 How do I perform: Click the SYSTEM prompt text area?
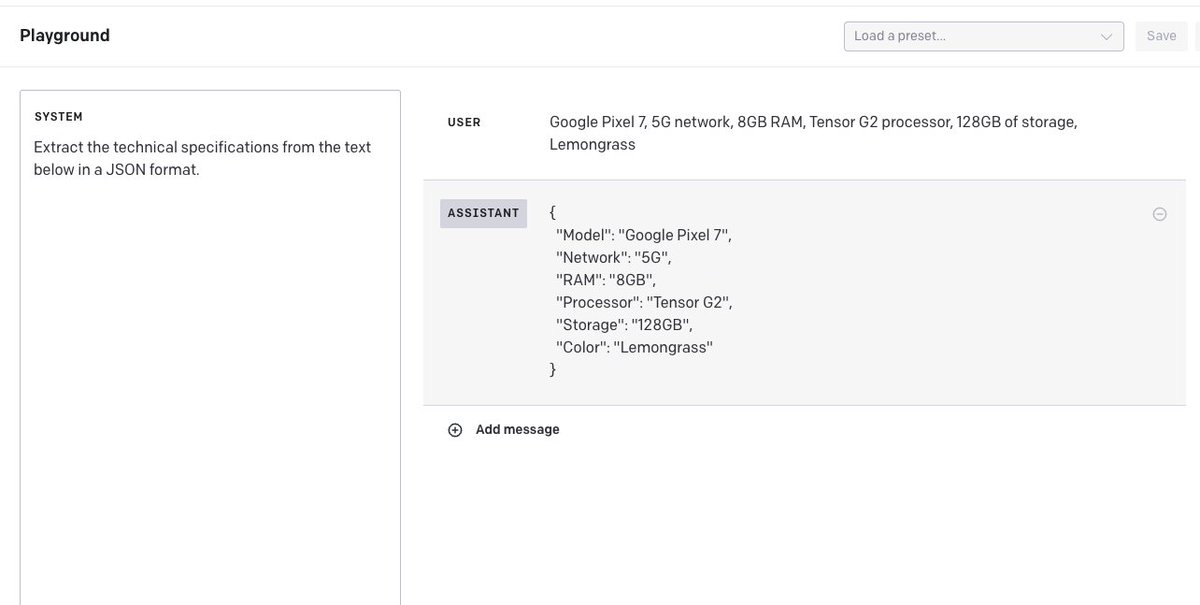pos(210,347)
